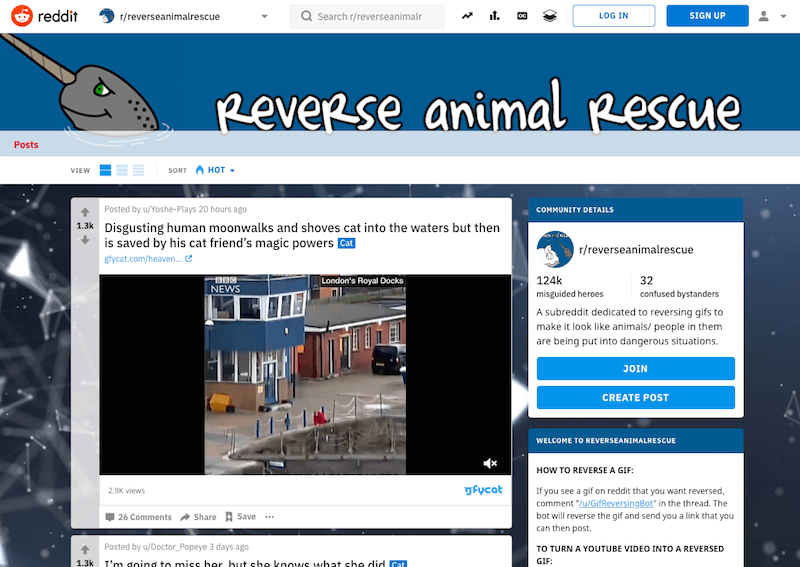Open the All bar chart icon
The image size is (800, 567).
pyautogui.click(x=494, y=16)
